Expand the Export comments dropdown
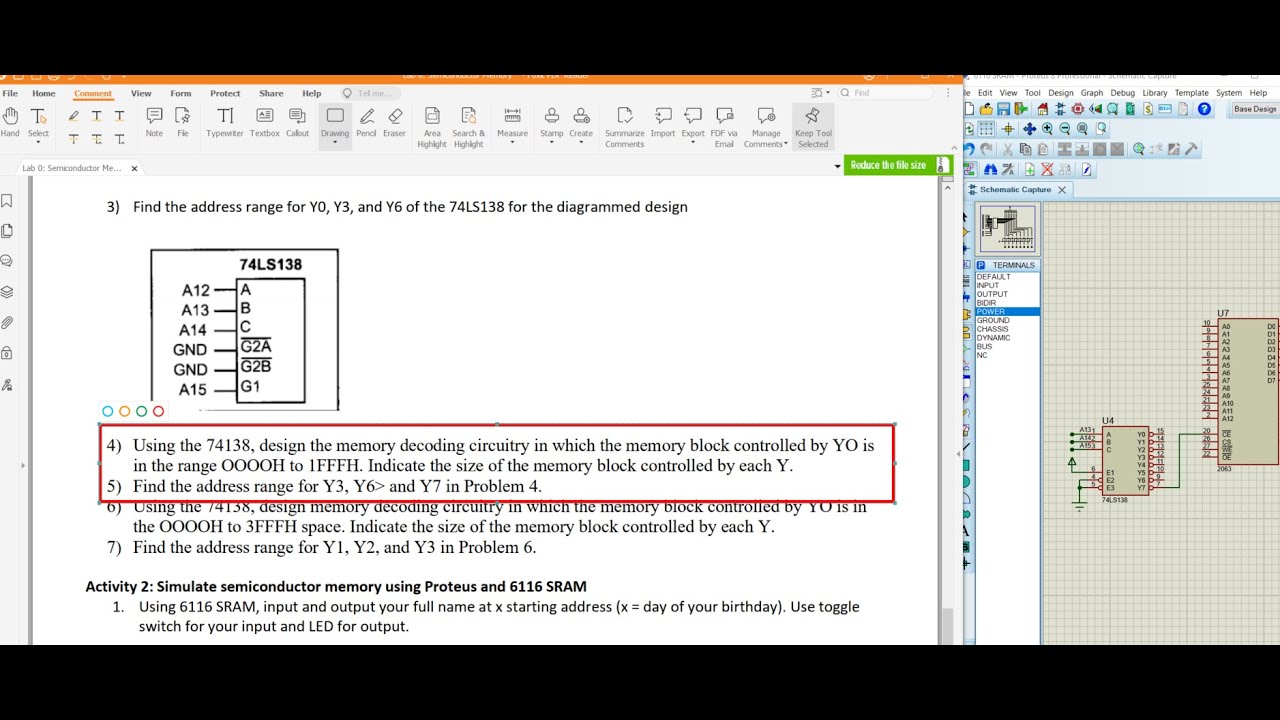This screenshot has width=1280, height=720. click(x=693, y=142)
